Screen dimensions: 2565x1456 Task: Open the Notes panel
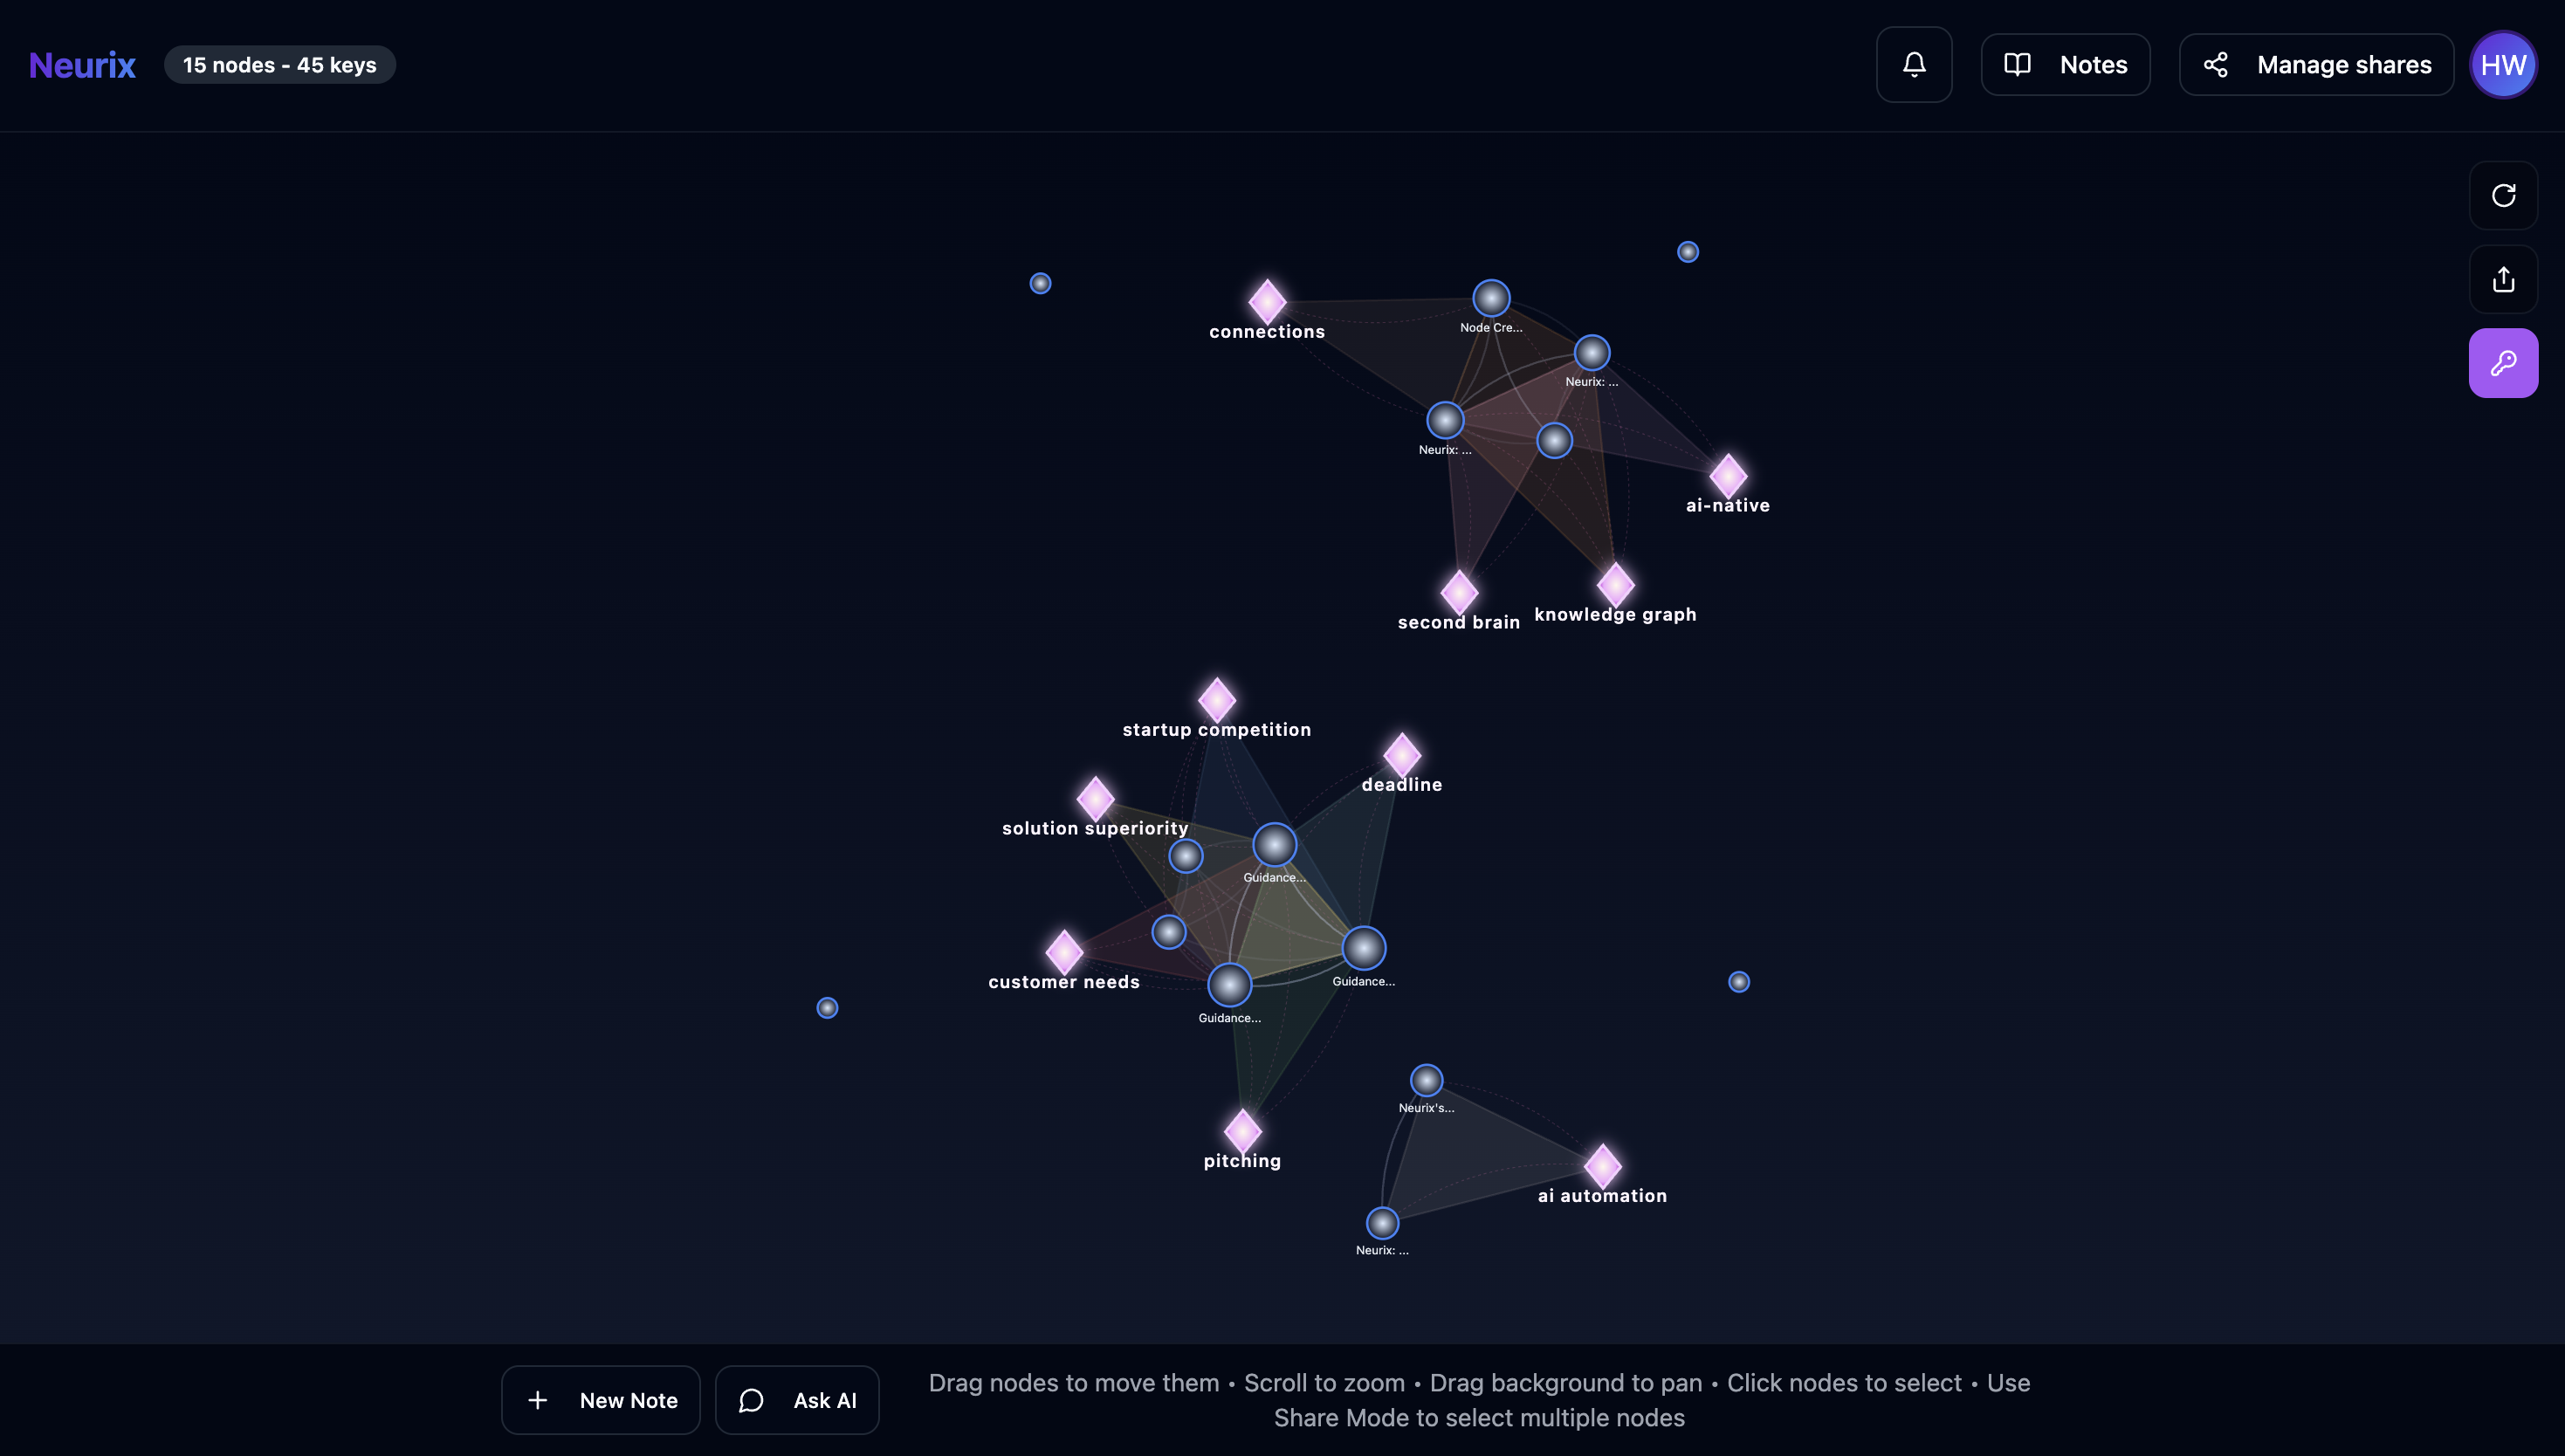[x=2065, y=64]
